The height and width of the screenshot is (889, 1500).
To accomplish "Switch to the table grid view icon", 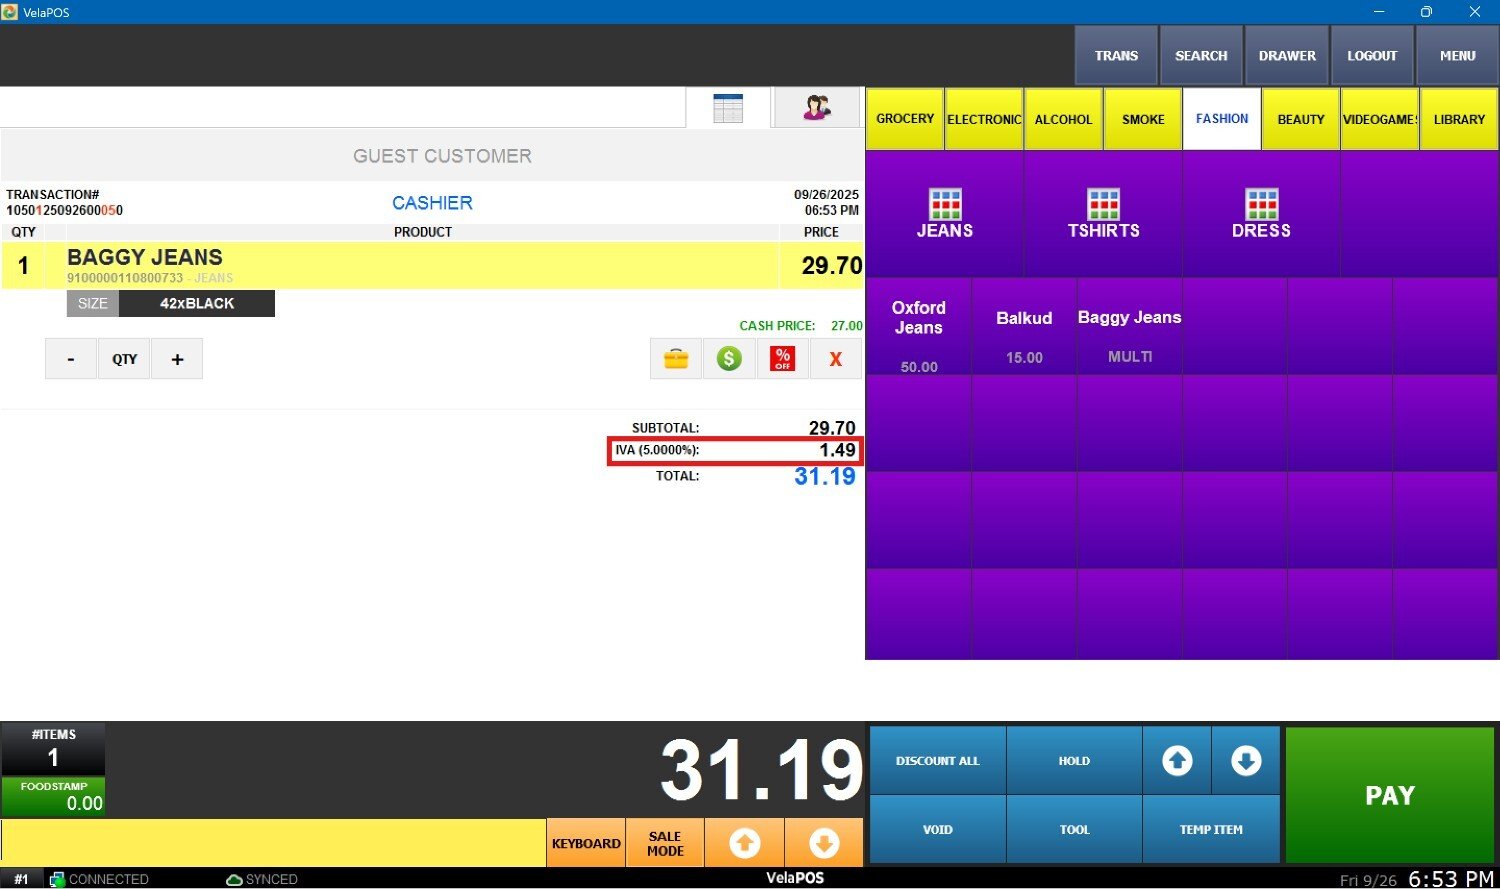I will pos(728,108).
